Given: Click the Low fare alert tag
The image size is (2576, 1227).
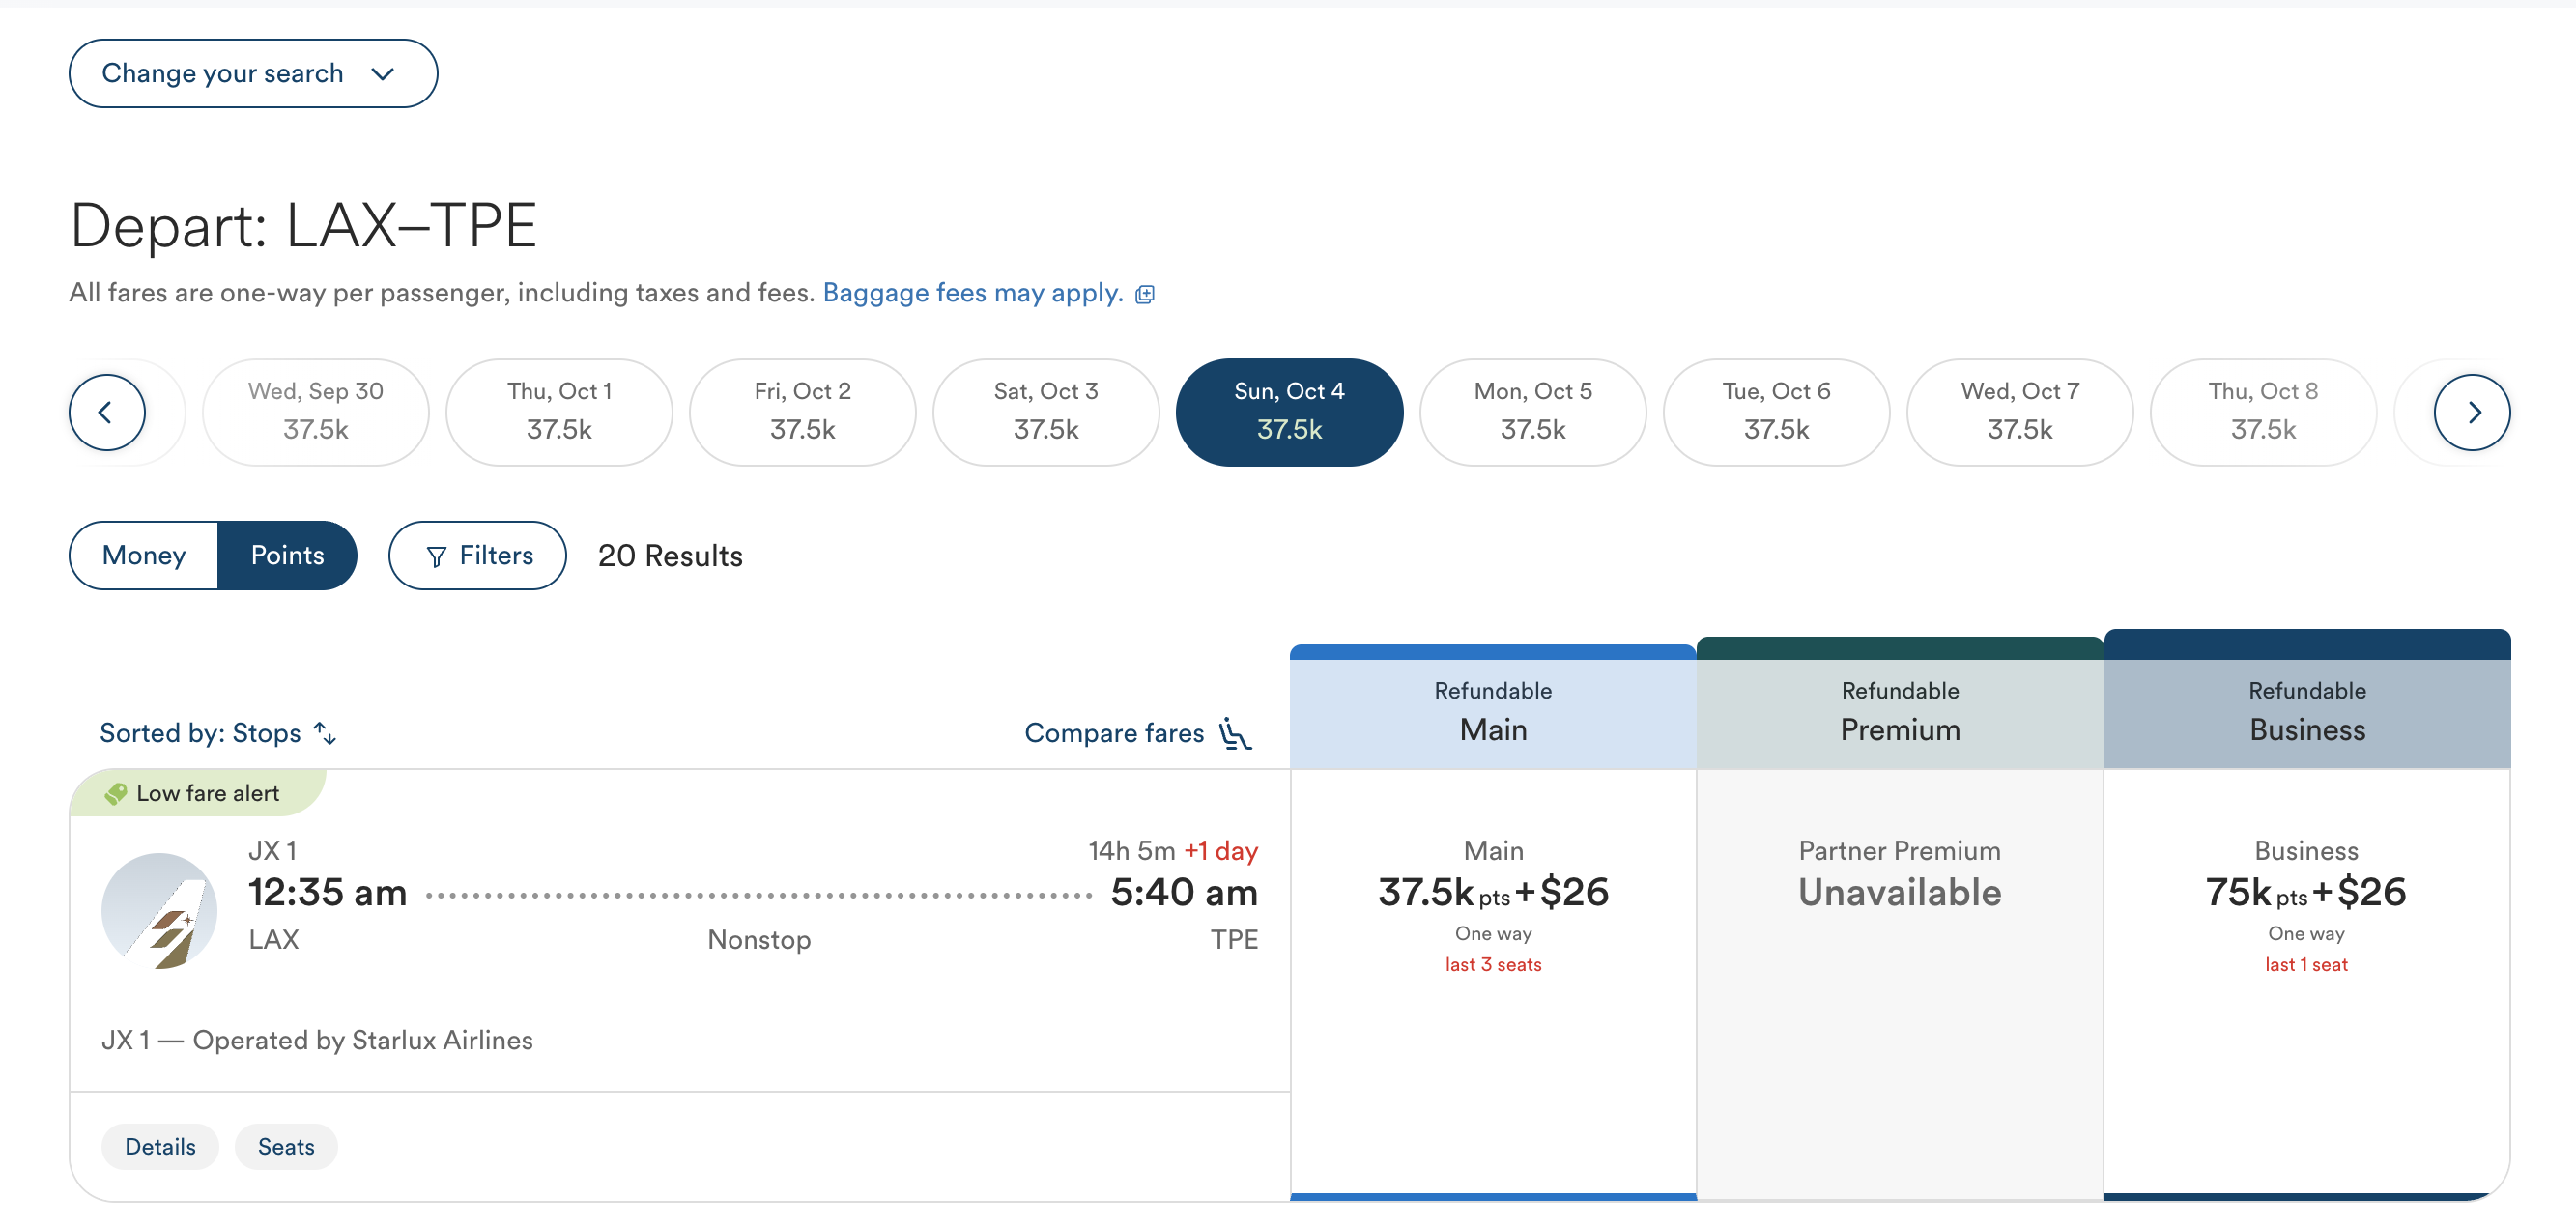Looking at the screenshot, I should 197,793.
